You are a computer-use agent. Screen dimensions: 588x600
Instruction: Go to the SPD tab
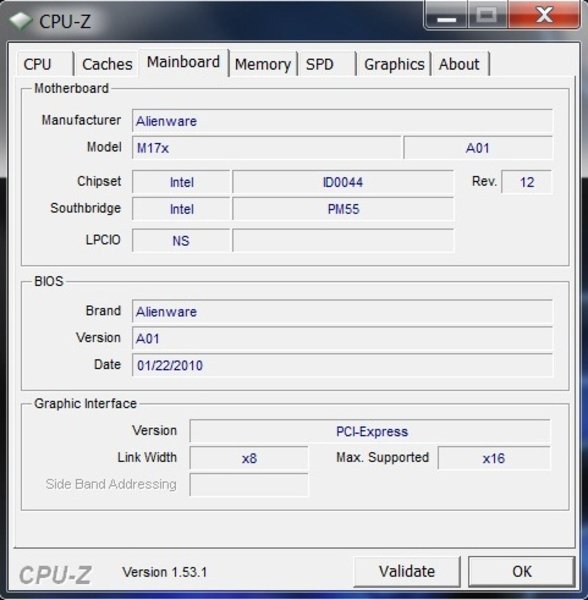(327, 64)
